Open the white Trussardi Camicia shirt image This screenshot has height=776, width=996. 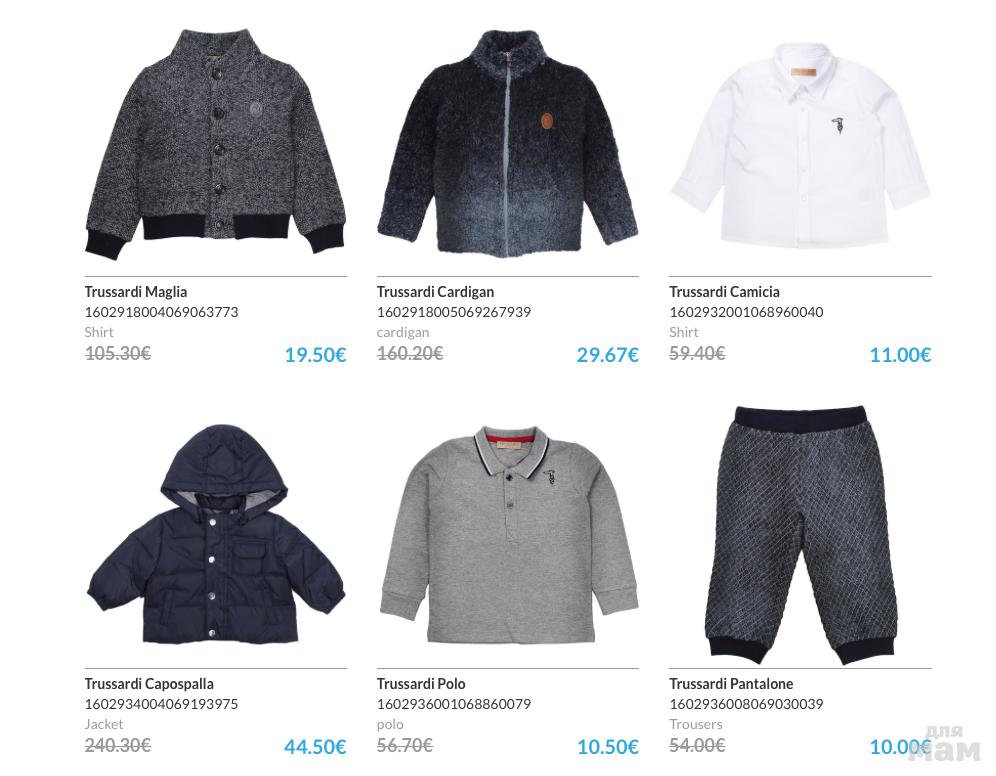[800, 145]
